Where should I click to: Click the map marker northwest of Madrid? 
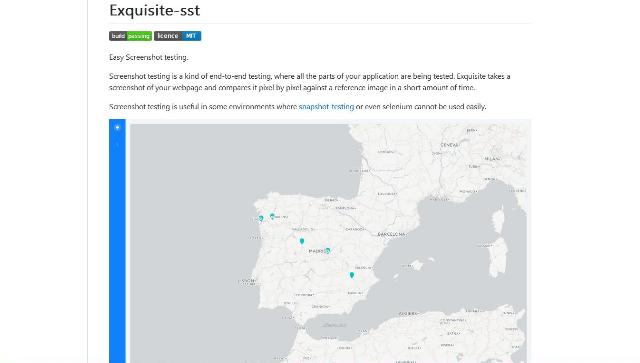click(x=302, y=241)
